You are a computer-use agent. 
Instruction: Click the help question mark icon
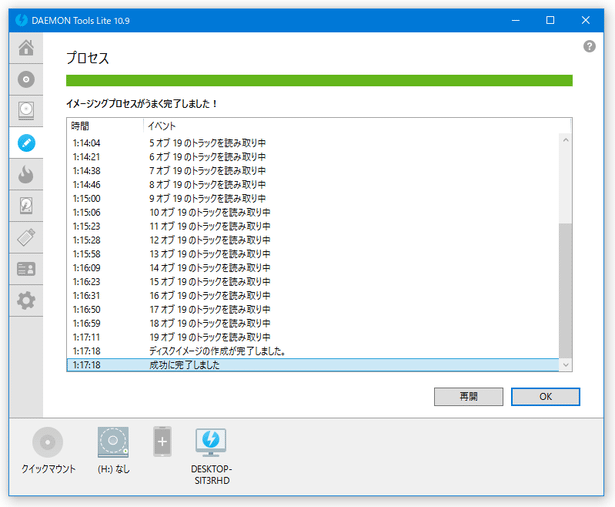(589, 46)
